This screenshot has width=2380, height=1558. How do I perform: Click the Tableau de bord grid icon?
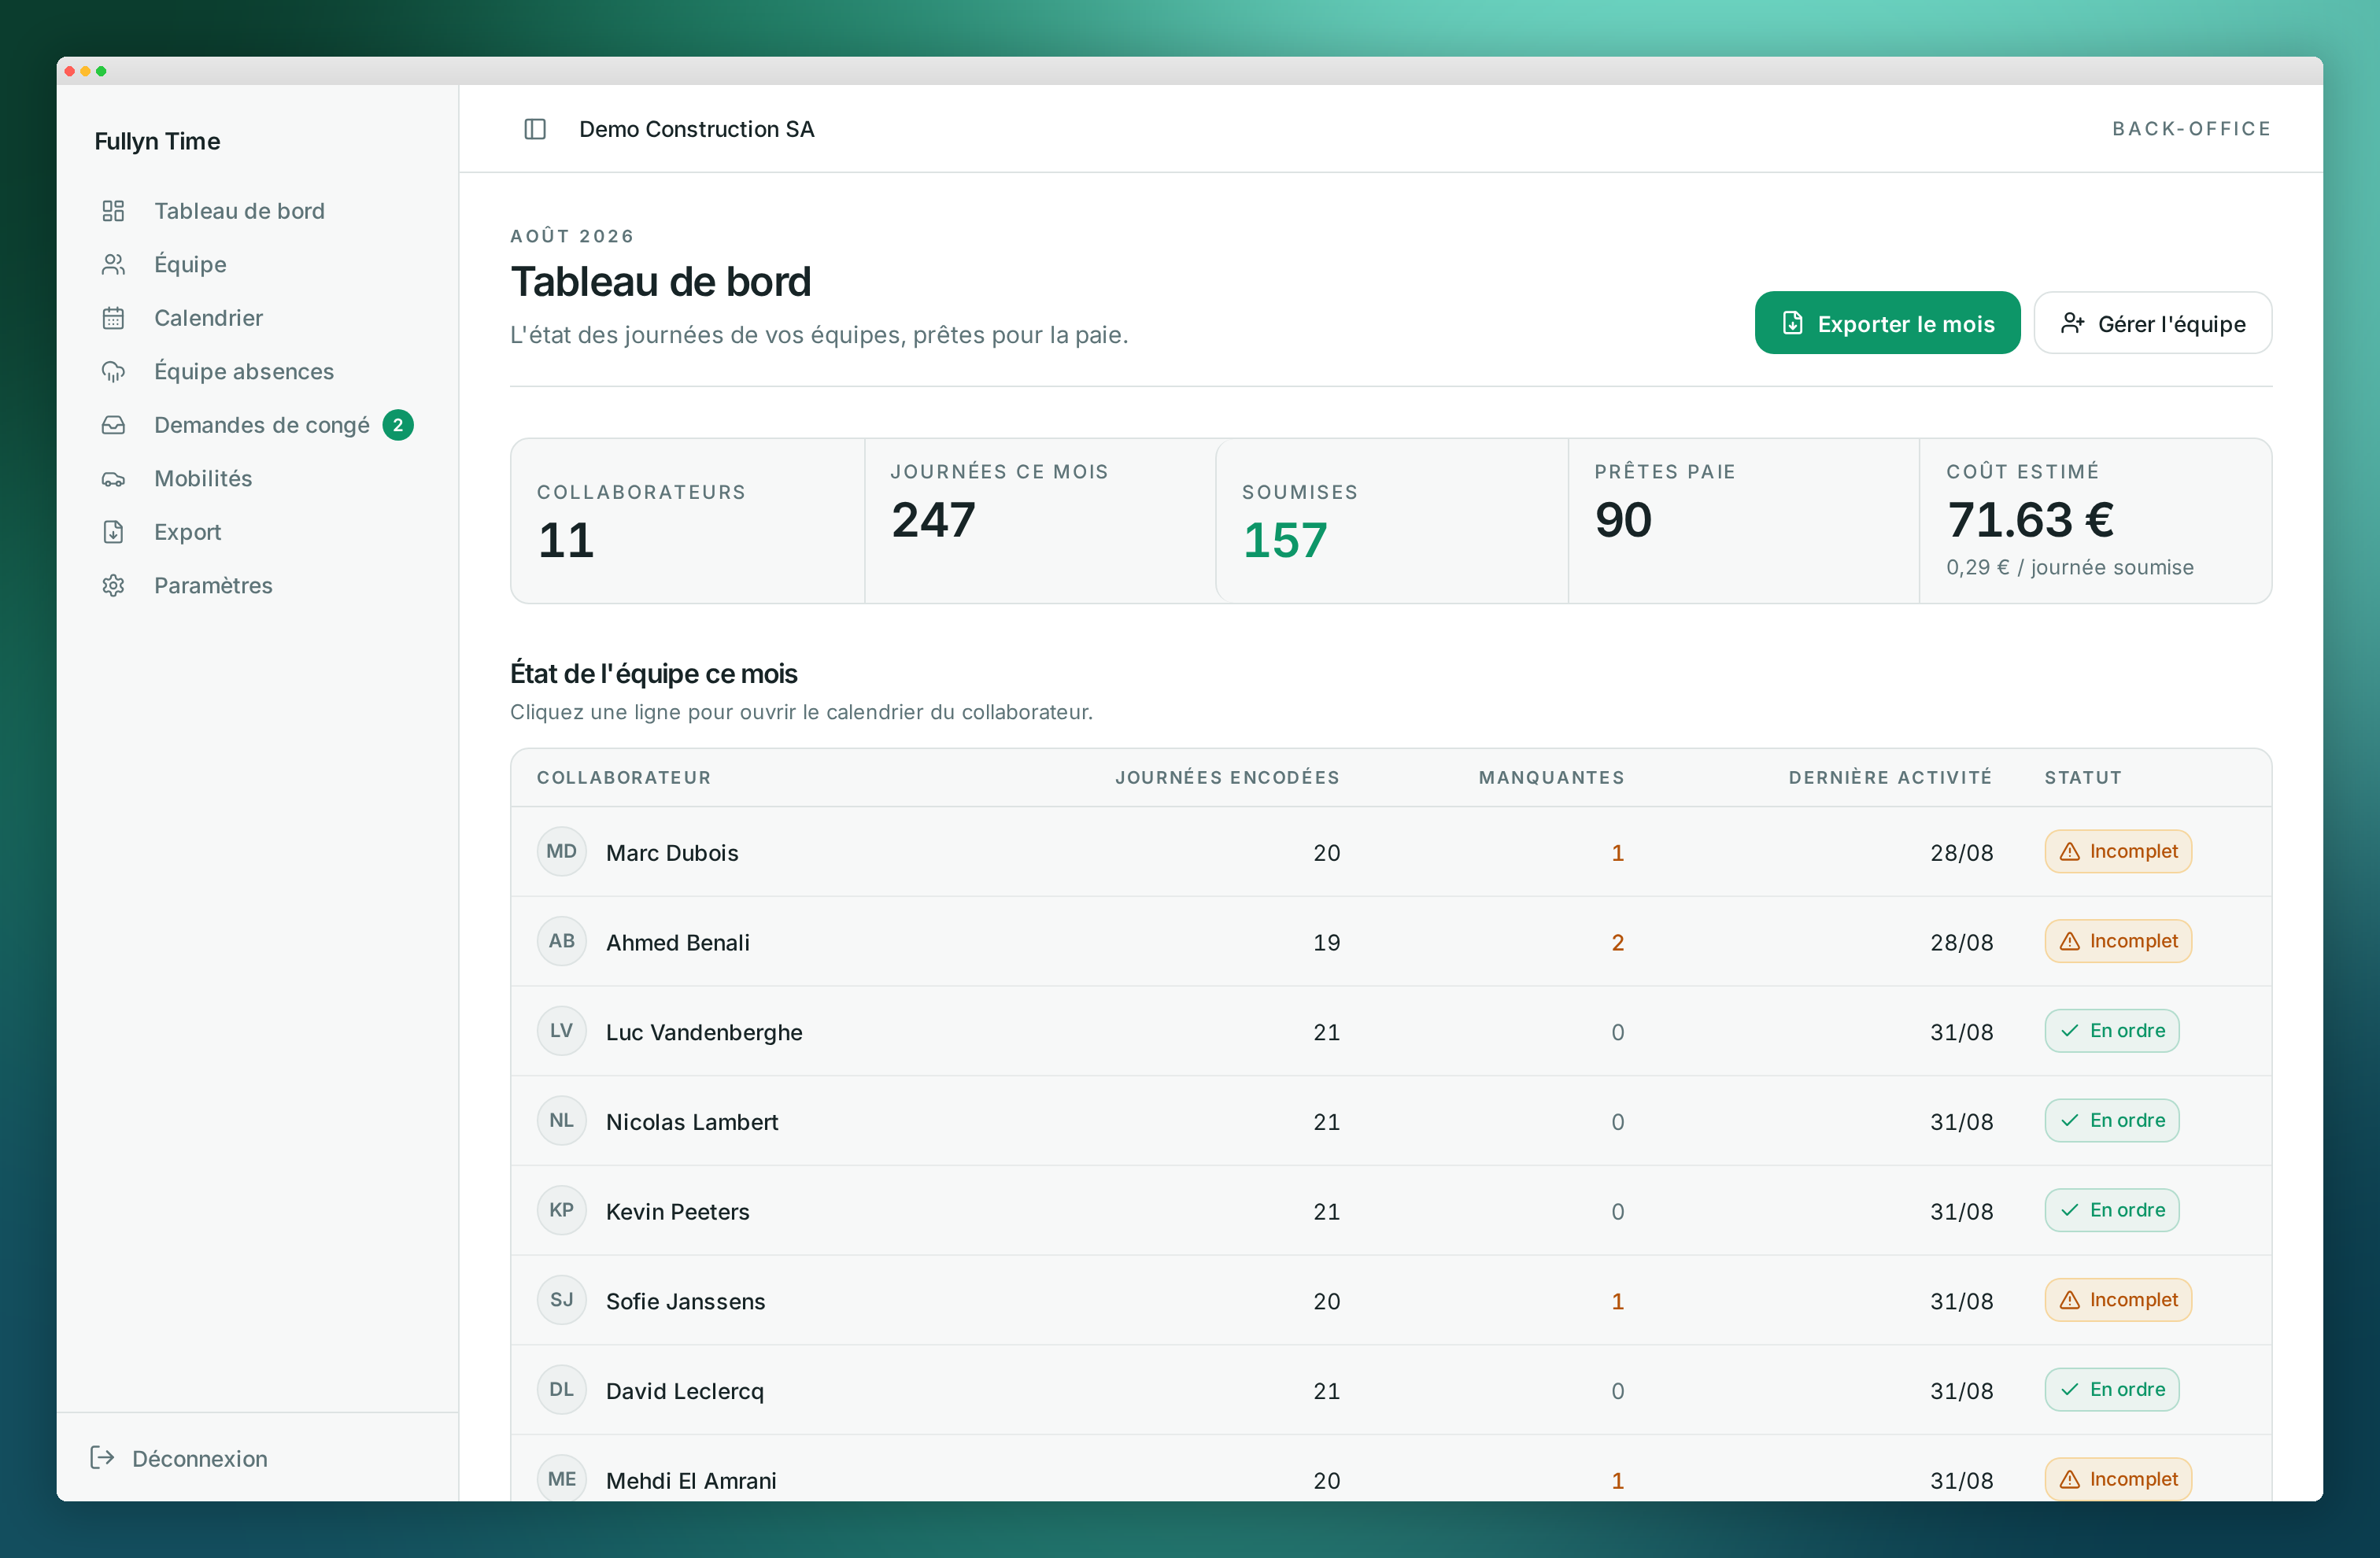pos(113,211)
